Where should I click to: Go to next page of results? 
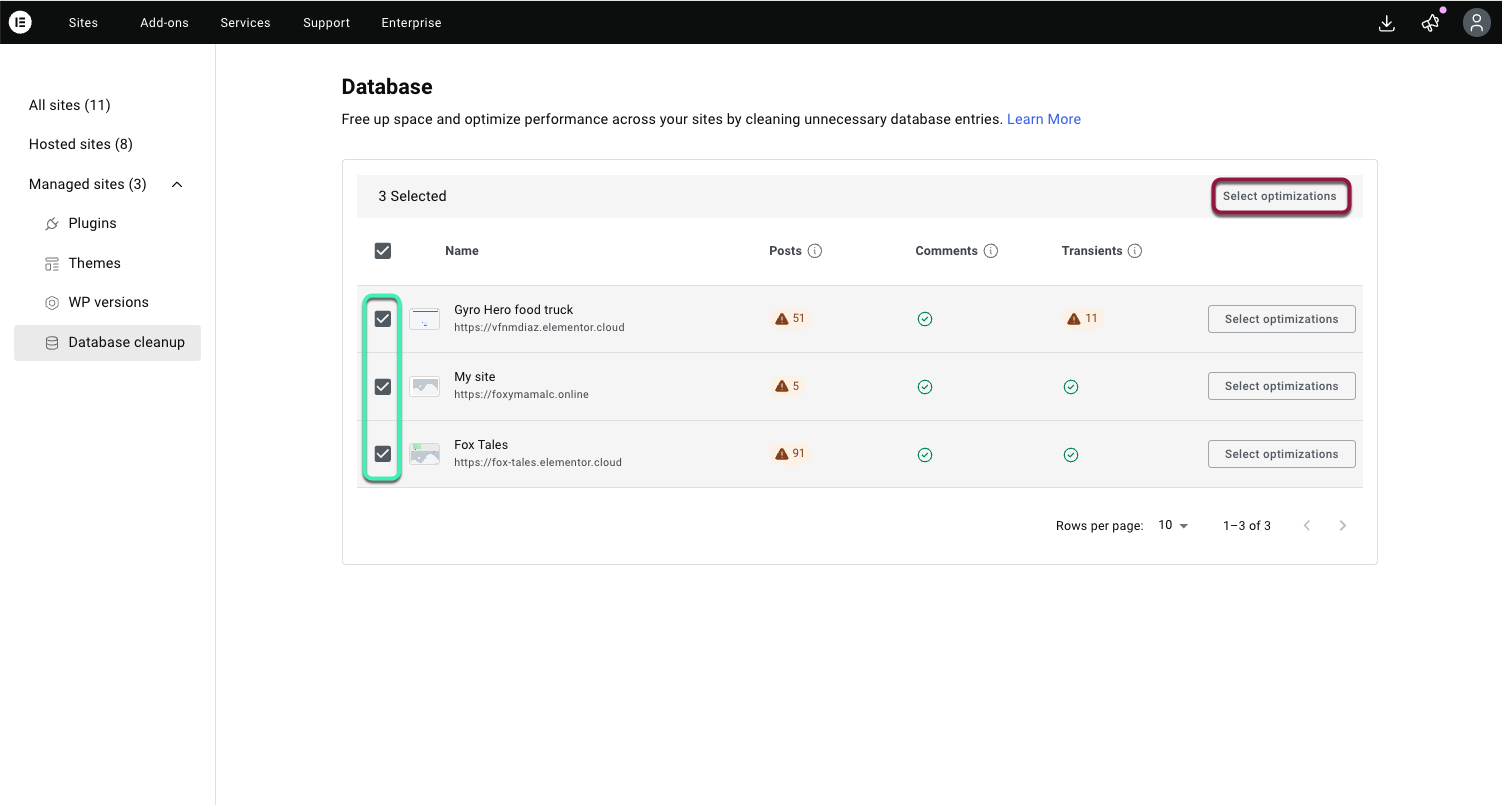1343,526
